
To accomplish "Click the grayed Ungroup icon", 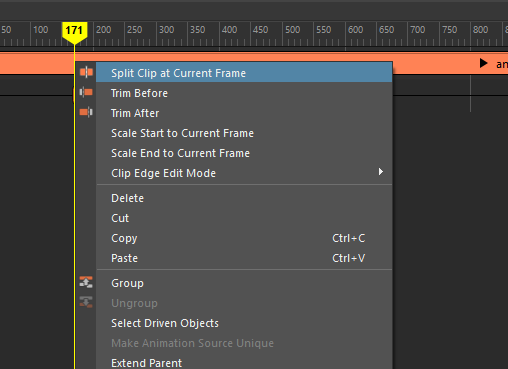I will point(86,302).
